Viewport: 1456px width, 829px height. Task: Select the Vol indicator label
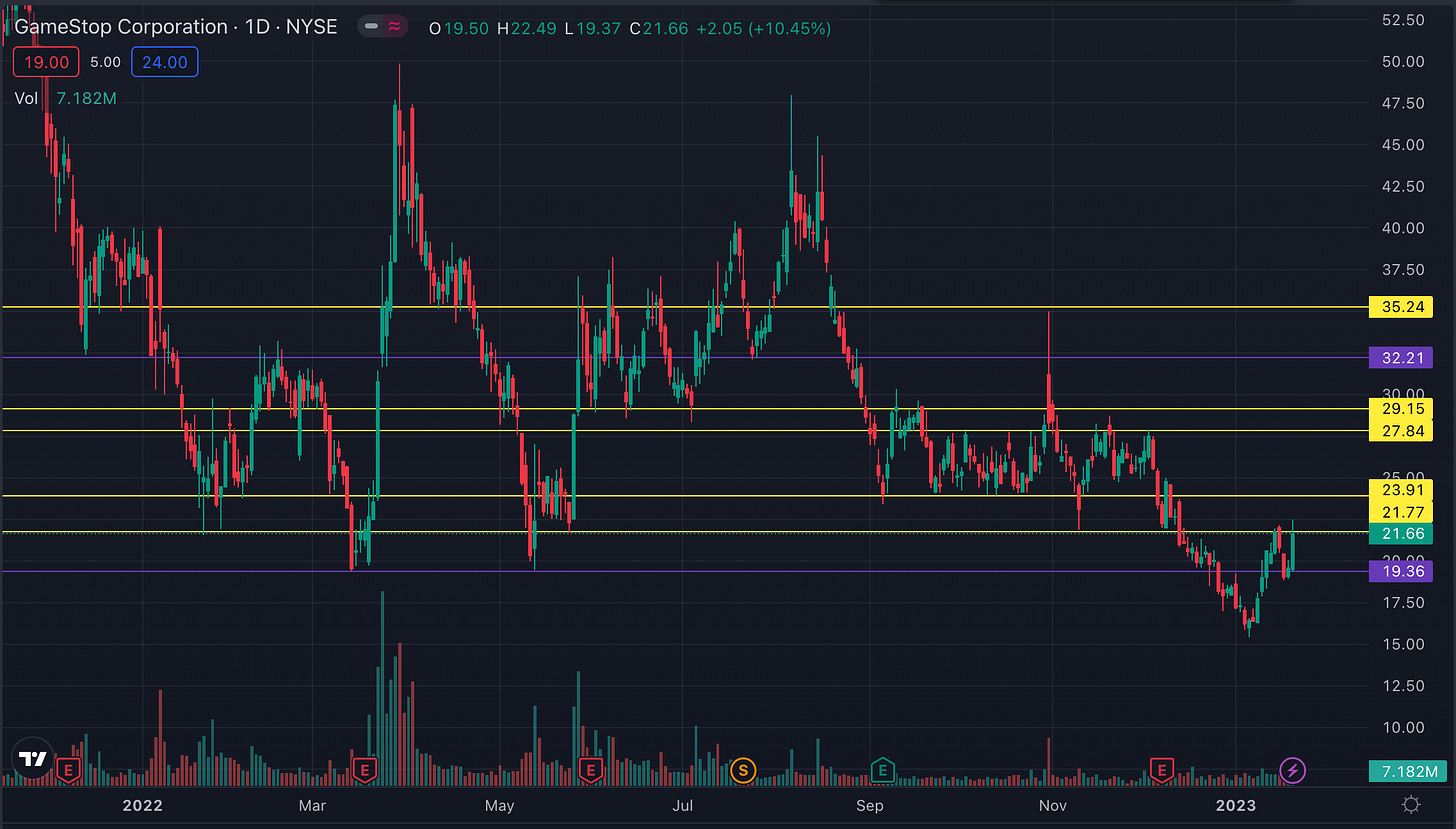pos(27,99)
